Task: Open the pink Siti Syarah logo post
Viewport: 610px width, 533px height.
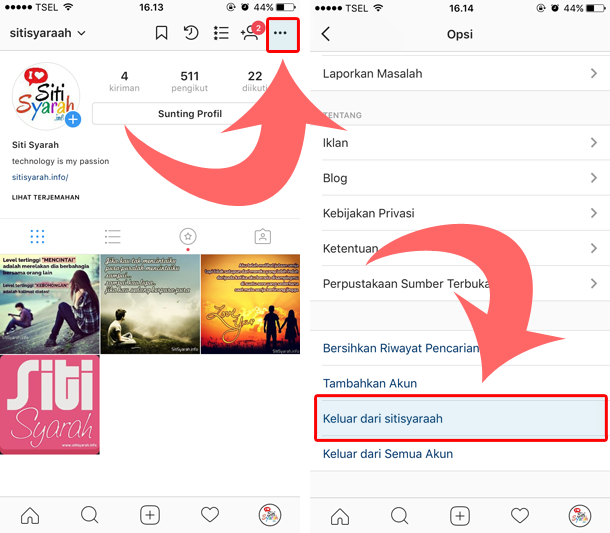Action: 50,405
